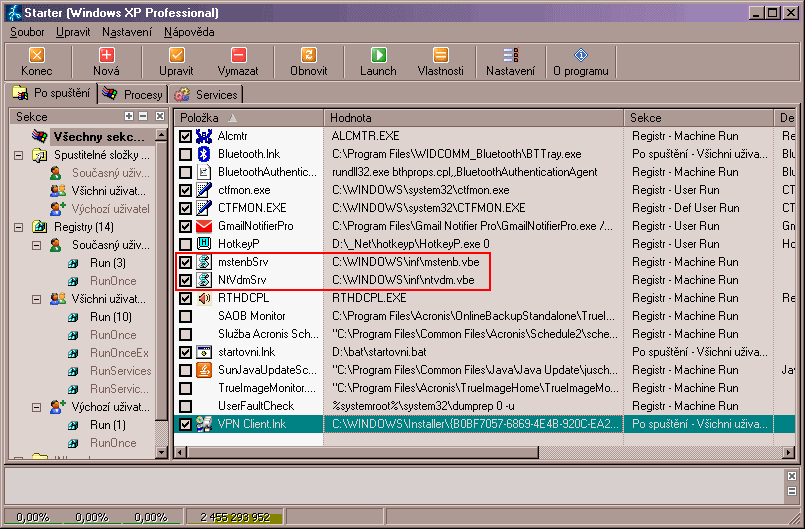
Task: Click the Konec exit toolbar icon
Action: 36,55
